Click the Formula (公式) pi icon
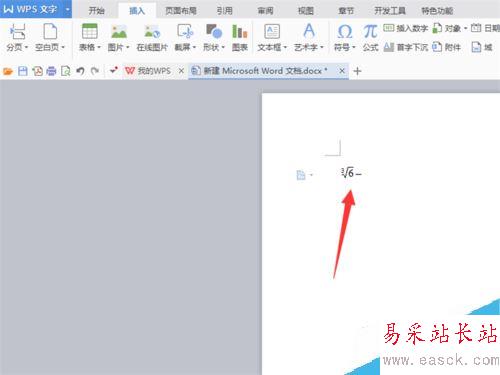500x375 pixels. 370,32
